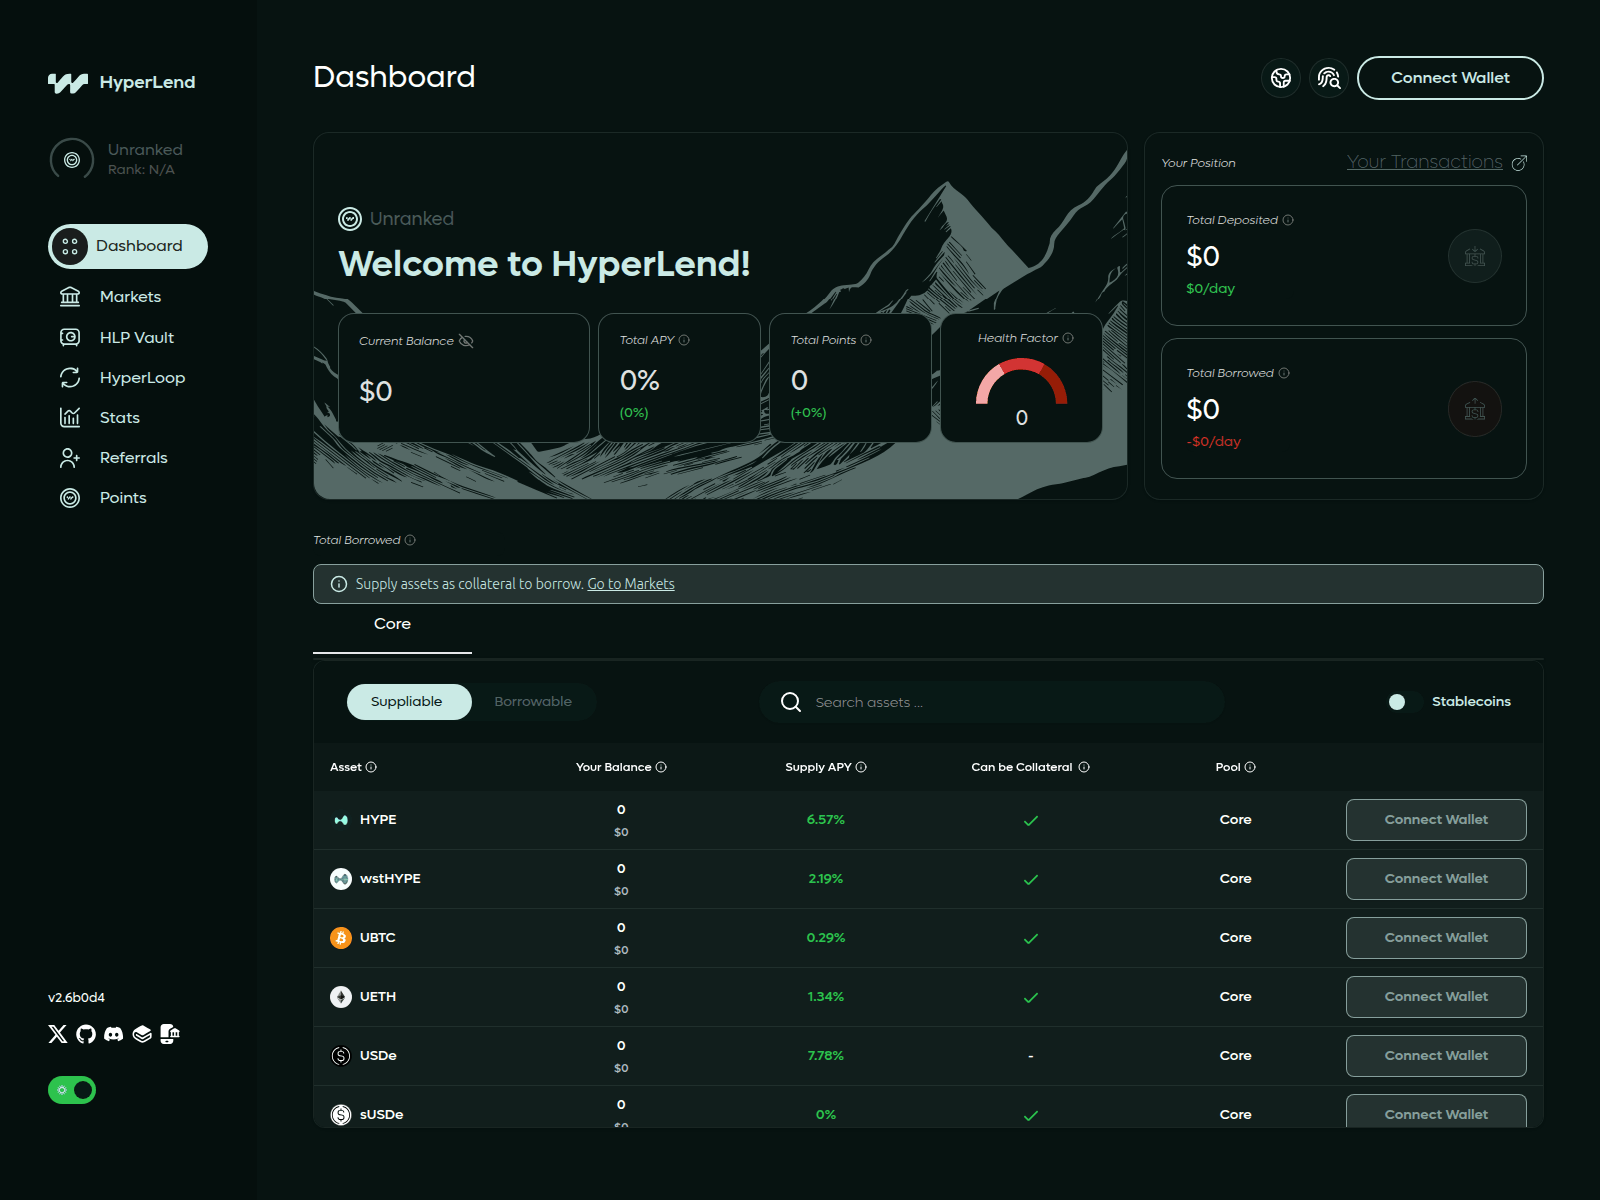Click the bank icon in Total Borrowed card

pos(1475,410)
